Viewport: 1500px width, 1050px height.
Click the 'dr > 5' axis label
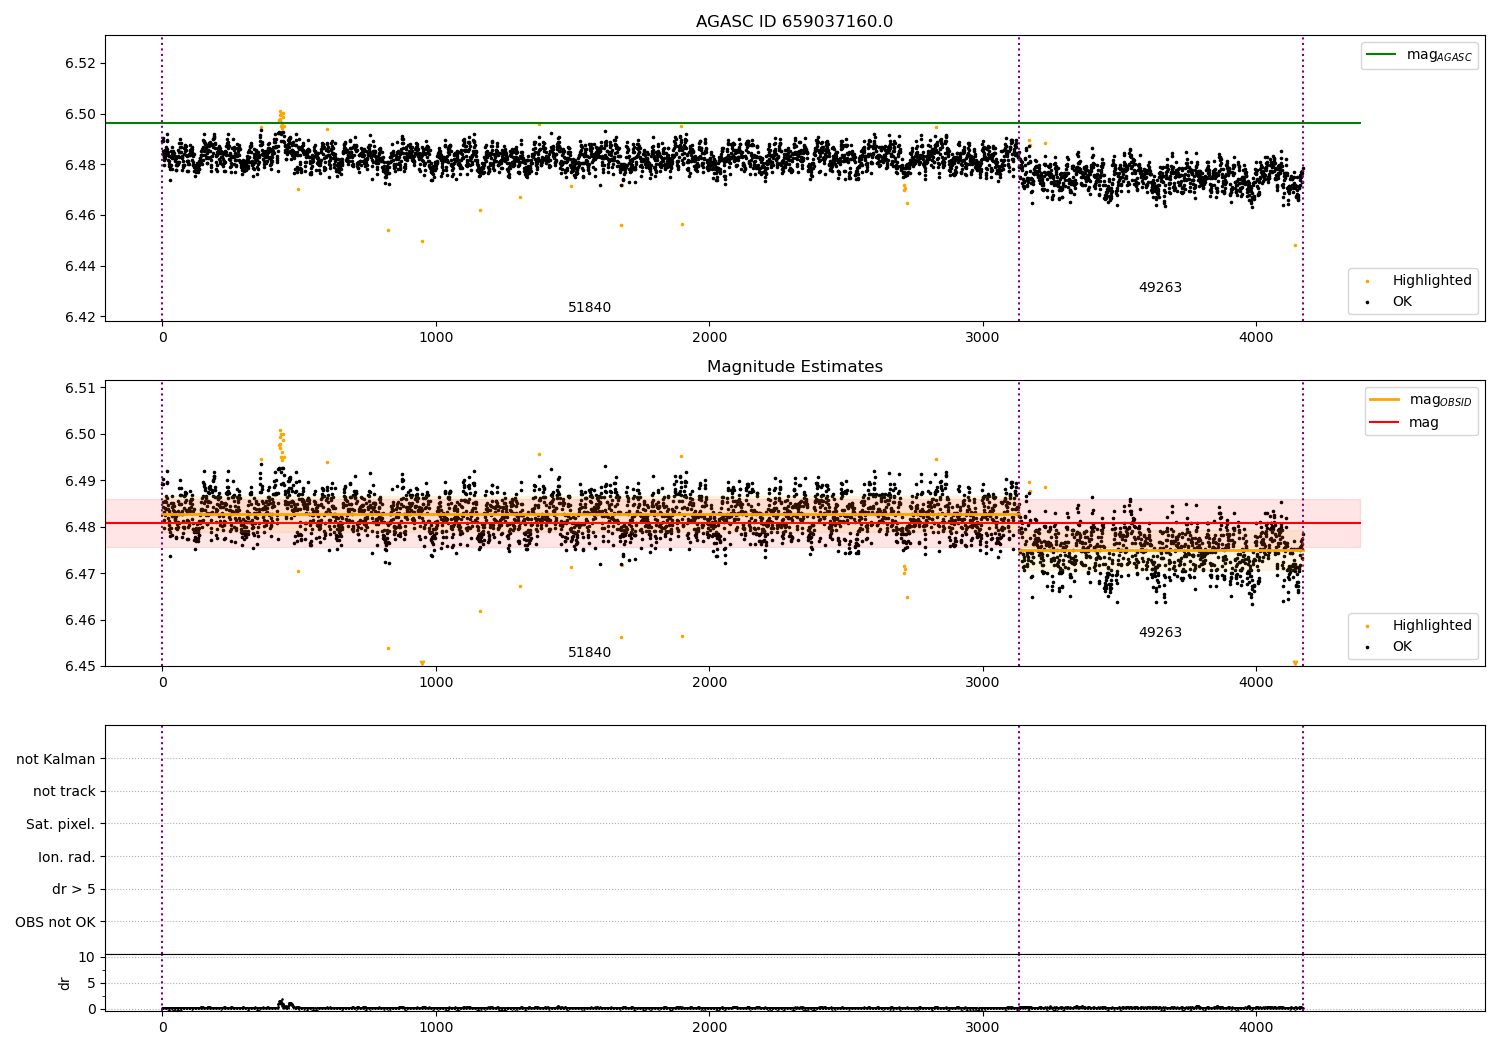73,890
